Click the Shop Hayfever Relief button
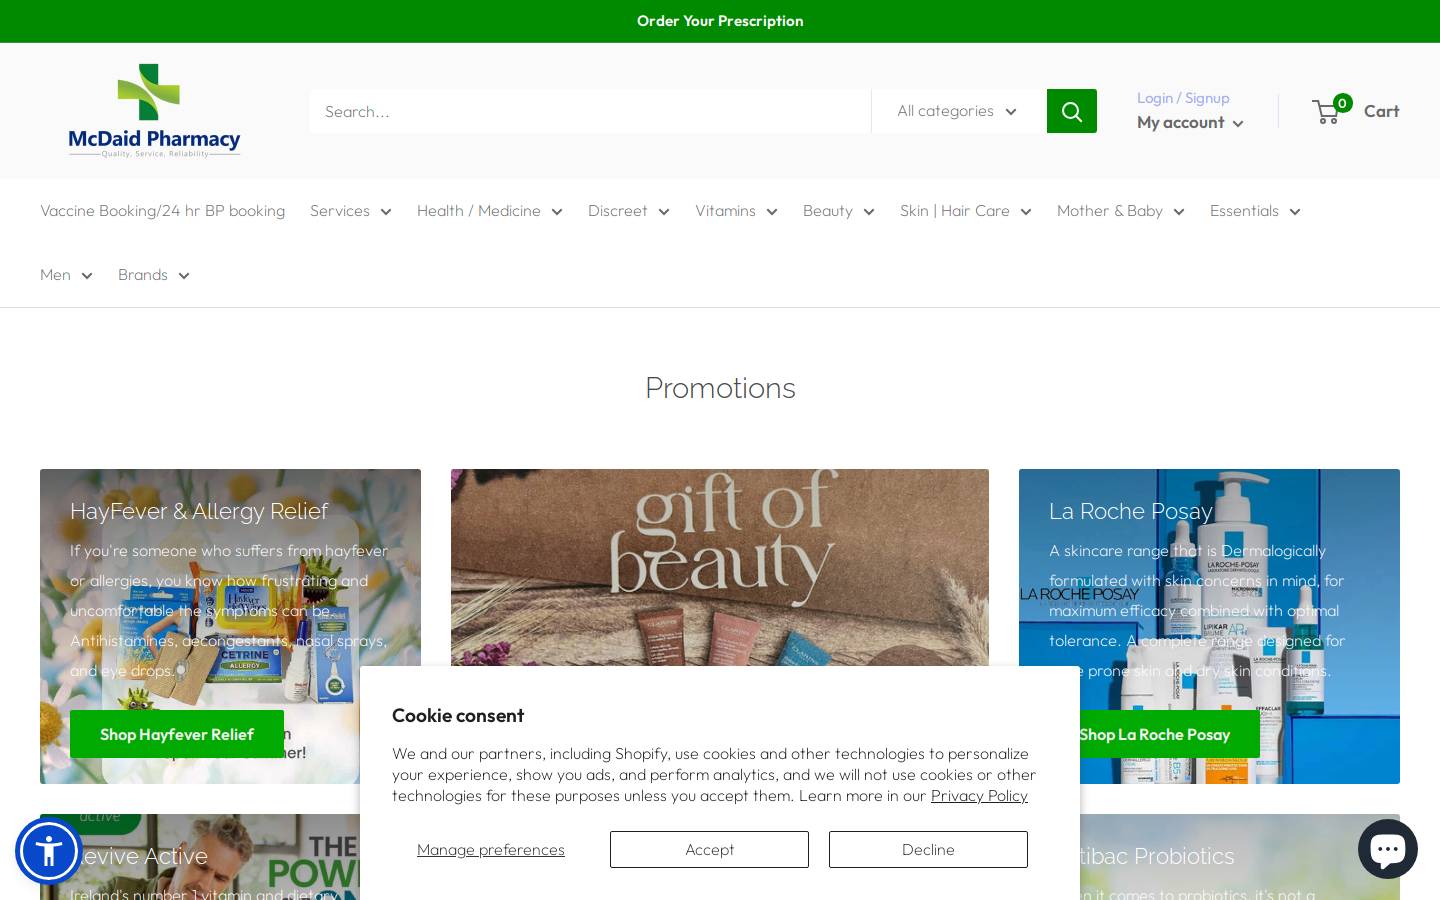The width and height of the screenshot is (1440, 900). (x=177, y=734)
